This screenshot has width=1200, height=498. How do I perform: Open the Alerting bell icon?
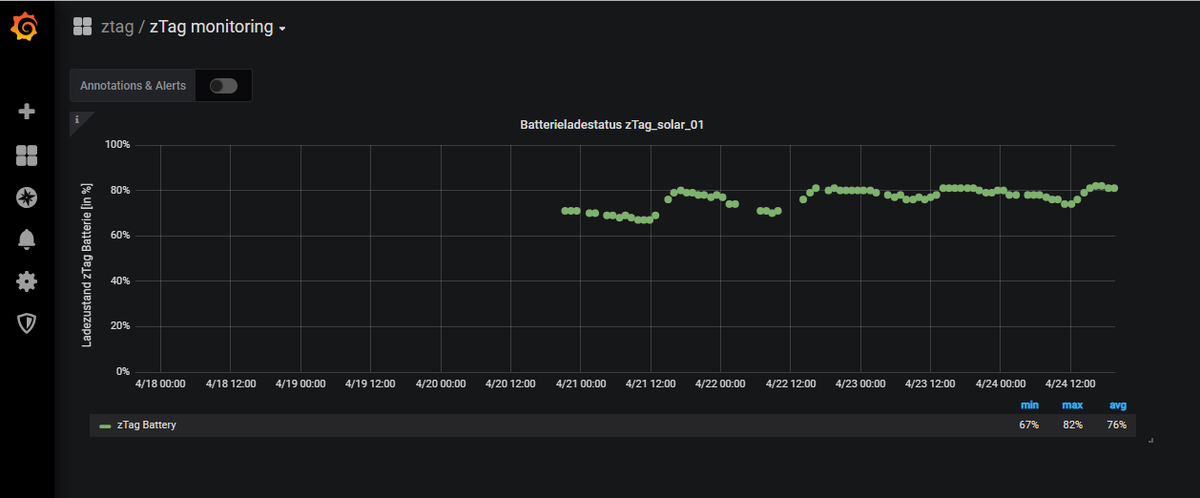27,239
